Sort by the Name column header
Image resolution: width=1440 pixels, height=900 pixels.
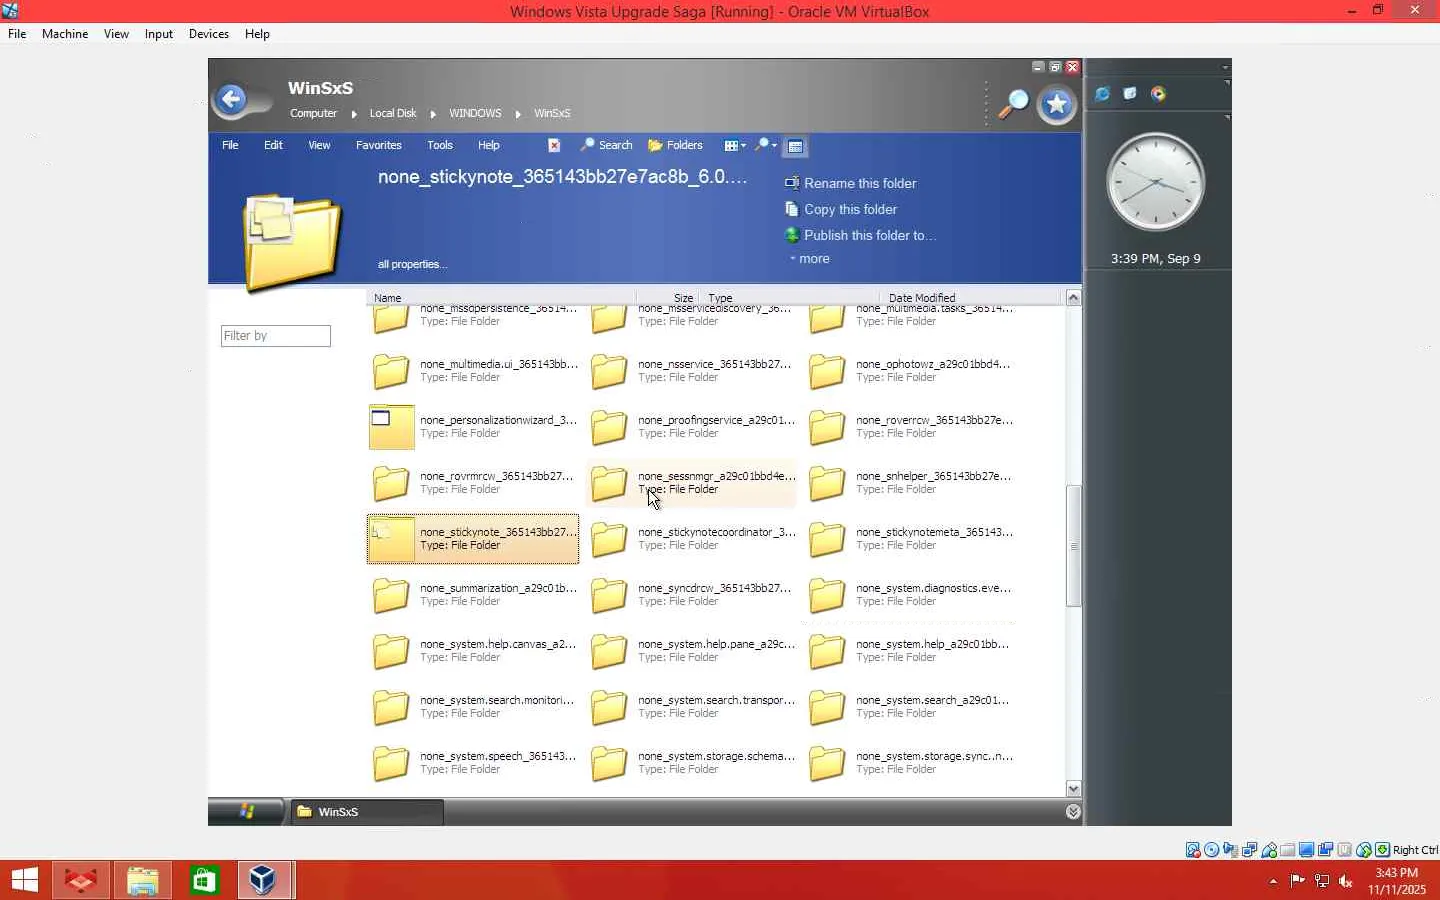[500, 297]
